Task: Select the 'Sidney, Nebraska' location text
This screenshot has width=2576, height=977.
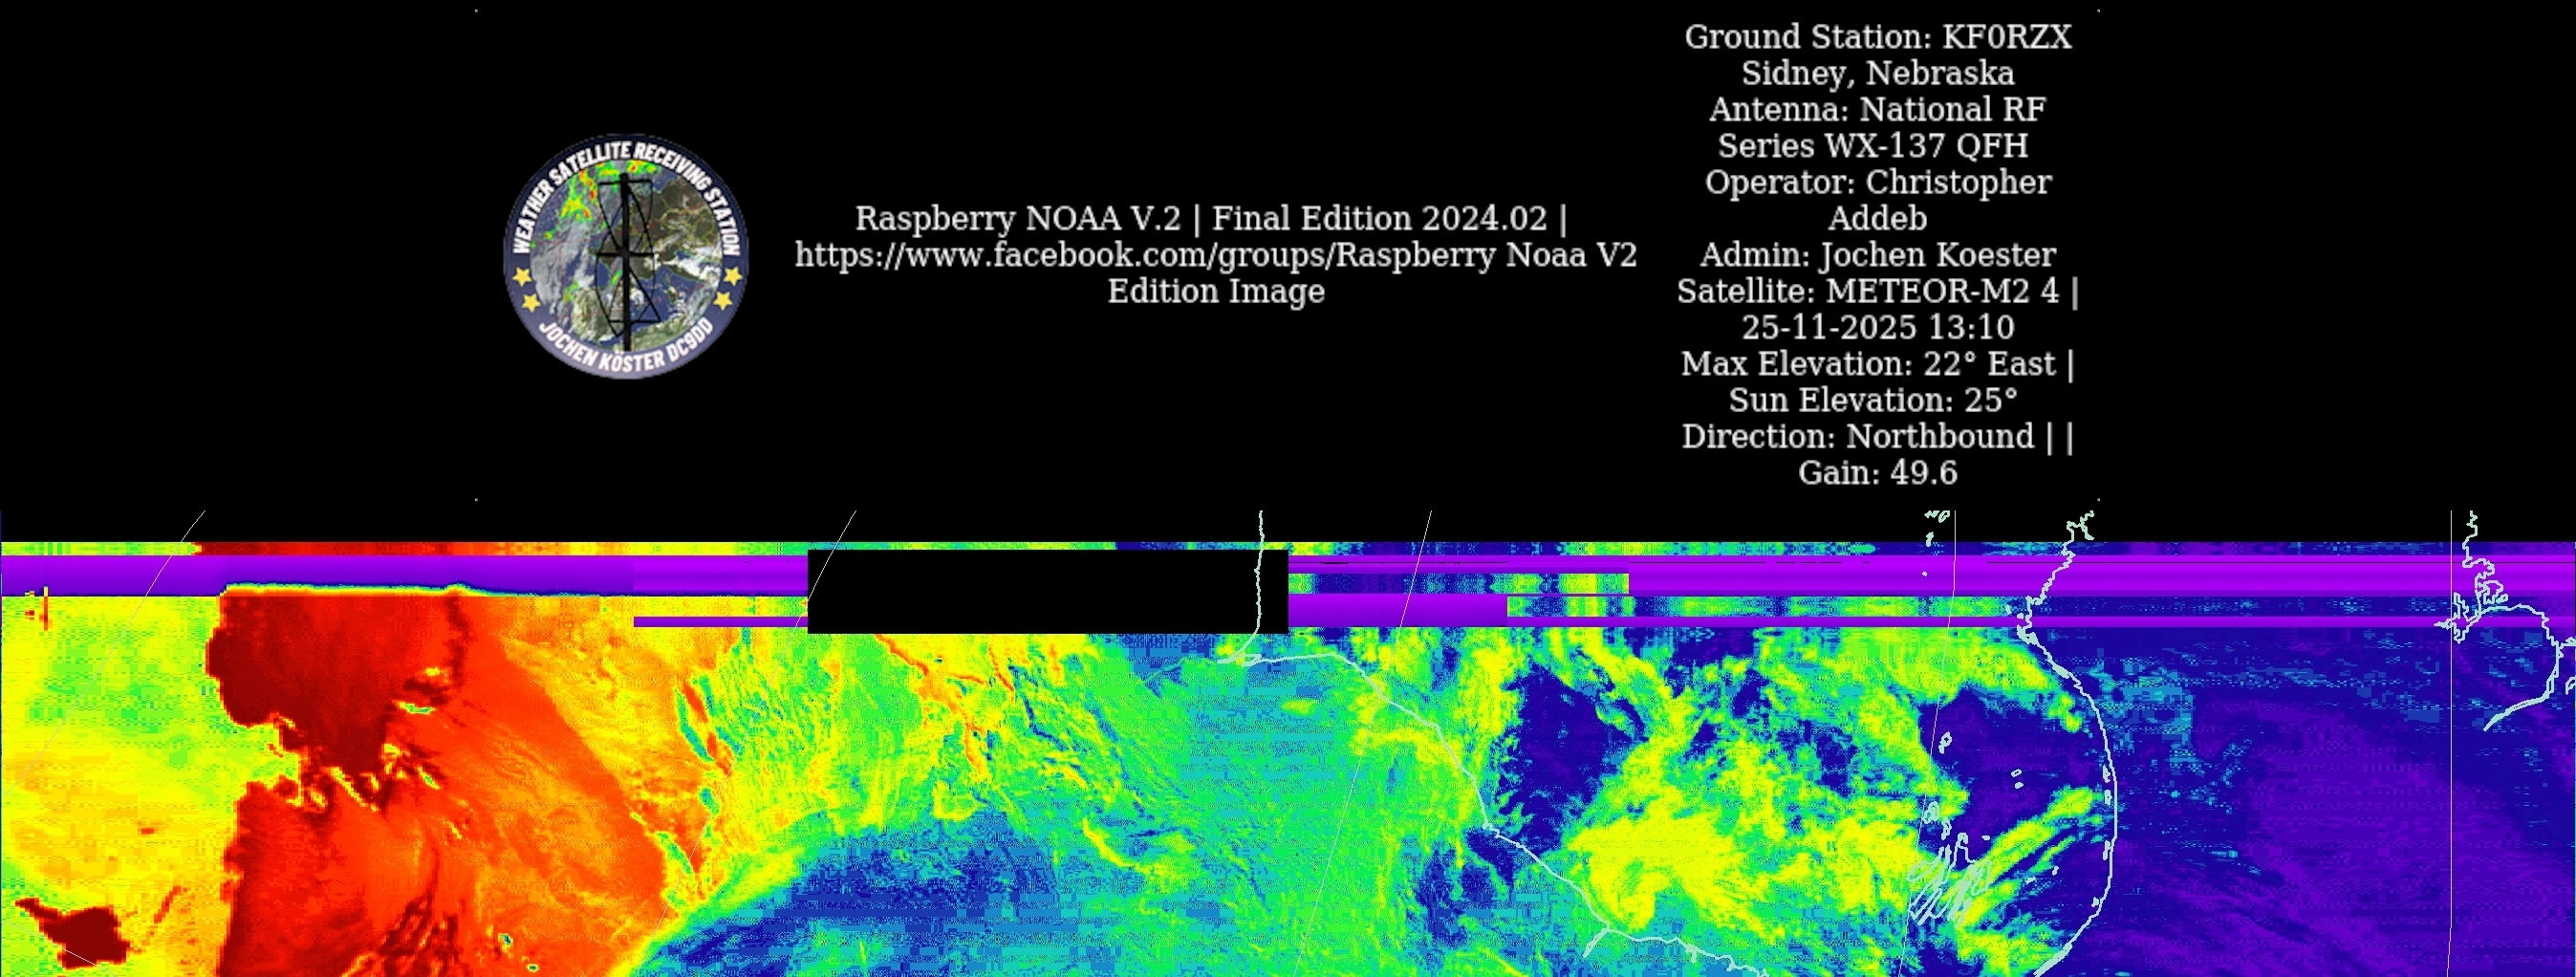Action: coord(1877,73)
